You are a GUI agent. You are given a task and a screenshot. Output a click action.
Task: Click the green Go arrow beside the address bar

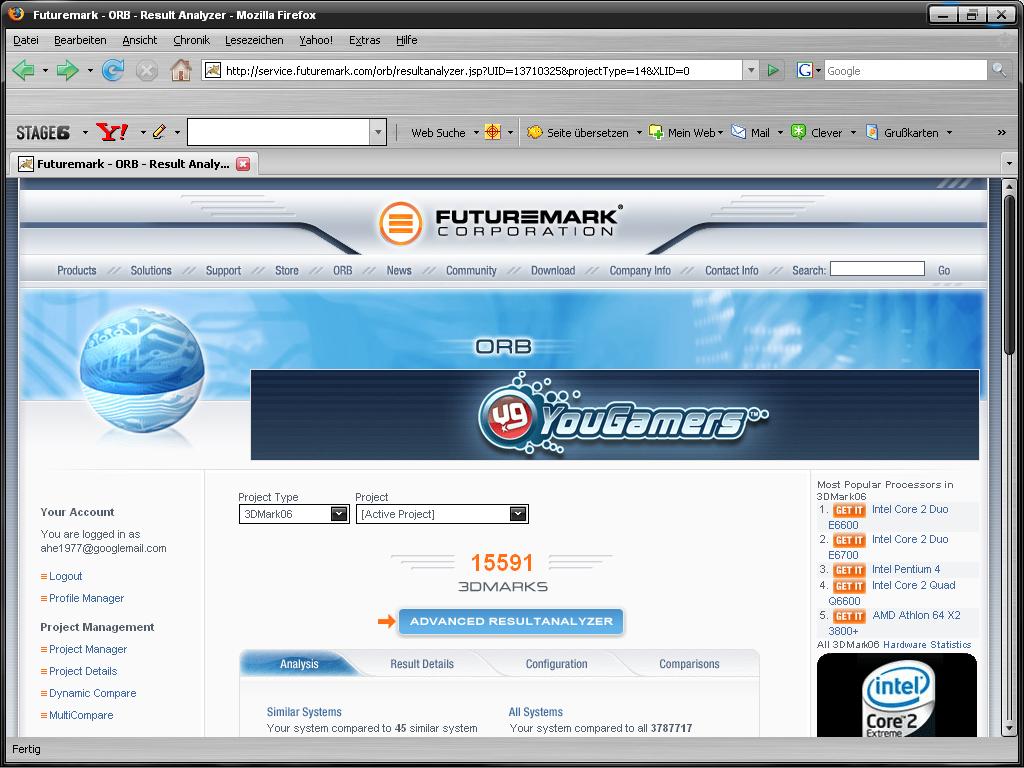pyautogui.click(x=773, y=70)
